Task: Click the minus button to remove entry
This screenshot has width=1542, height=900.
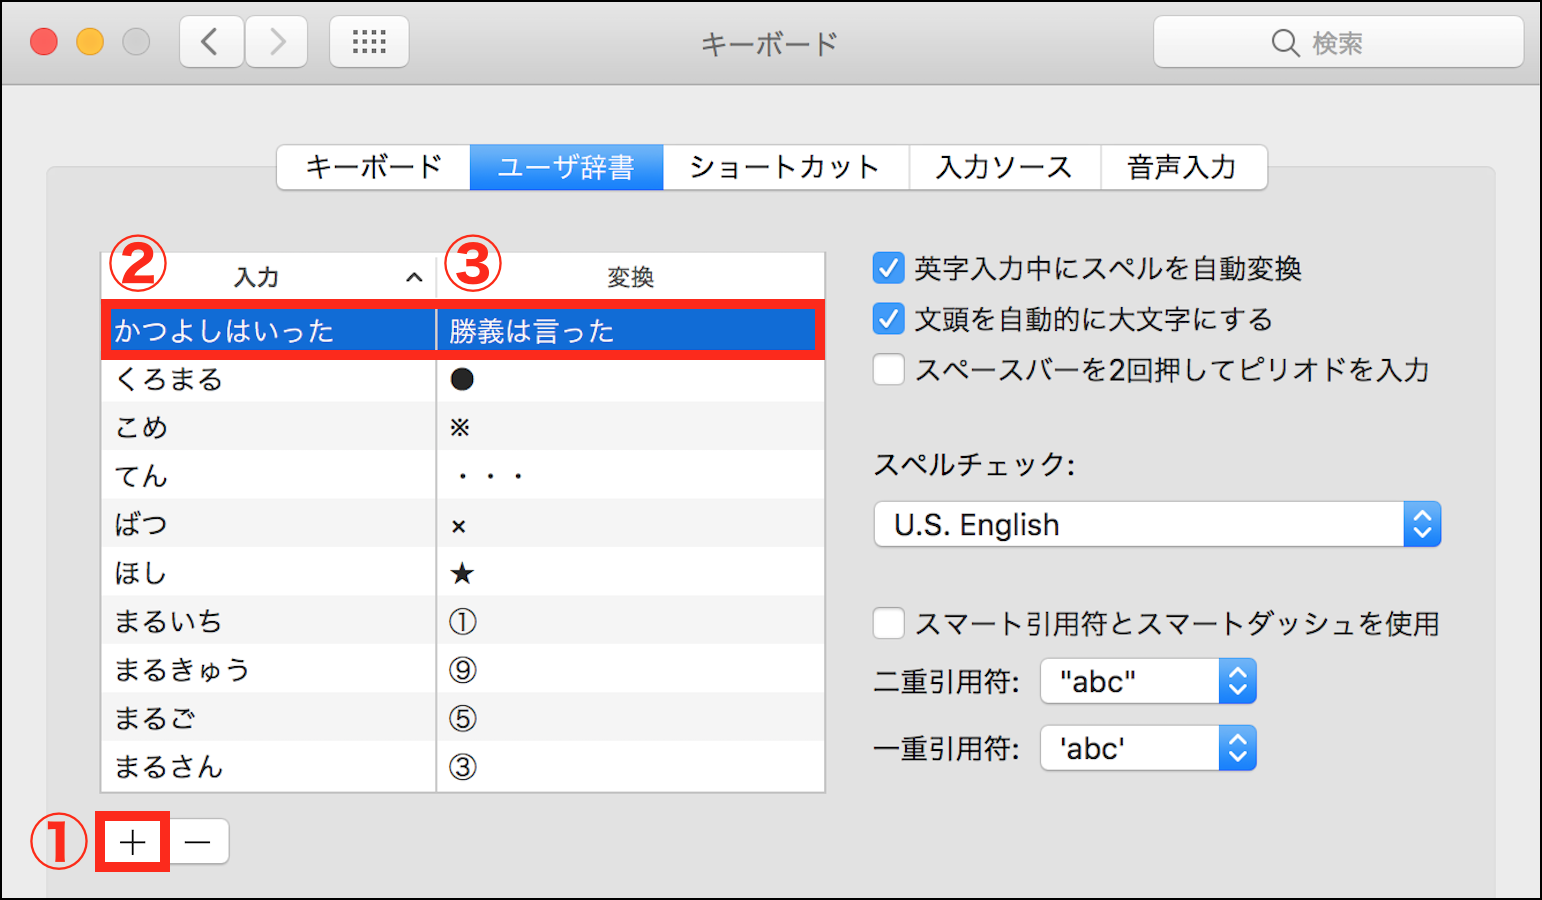Action: pos(198,842)
